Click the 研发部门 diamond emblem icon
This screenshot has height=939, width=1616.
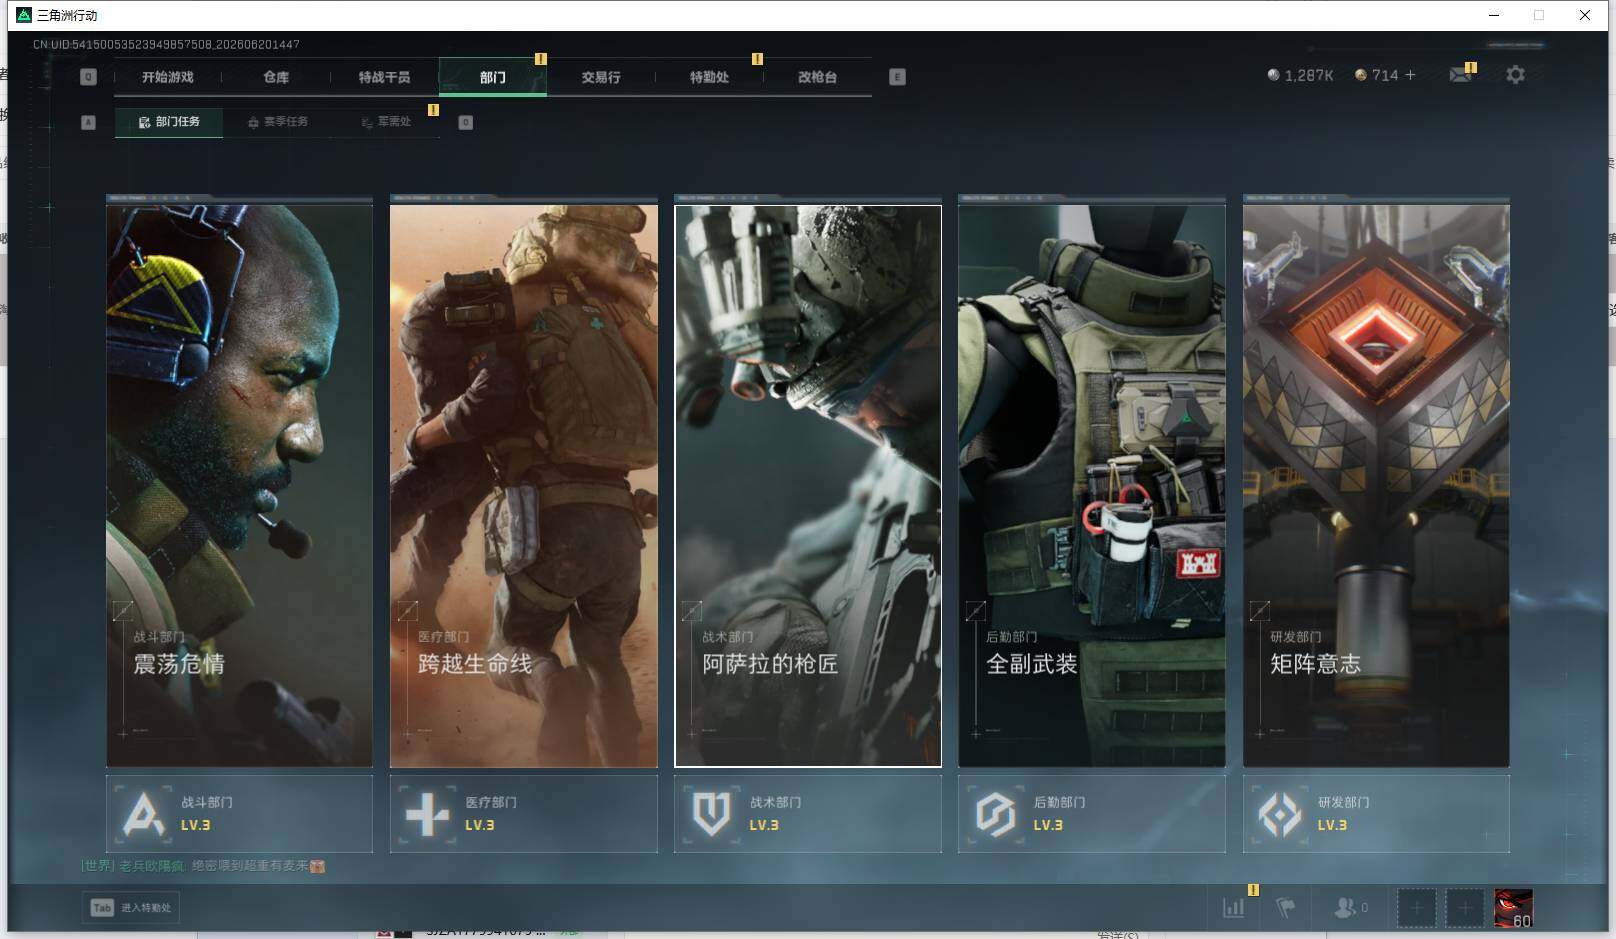[1280, 814]
